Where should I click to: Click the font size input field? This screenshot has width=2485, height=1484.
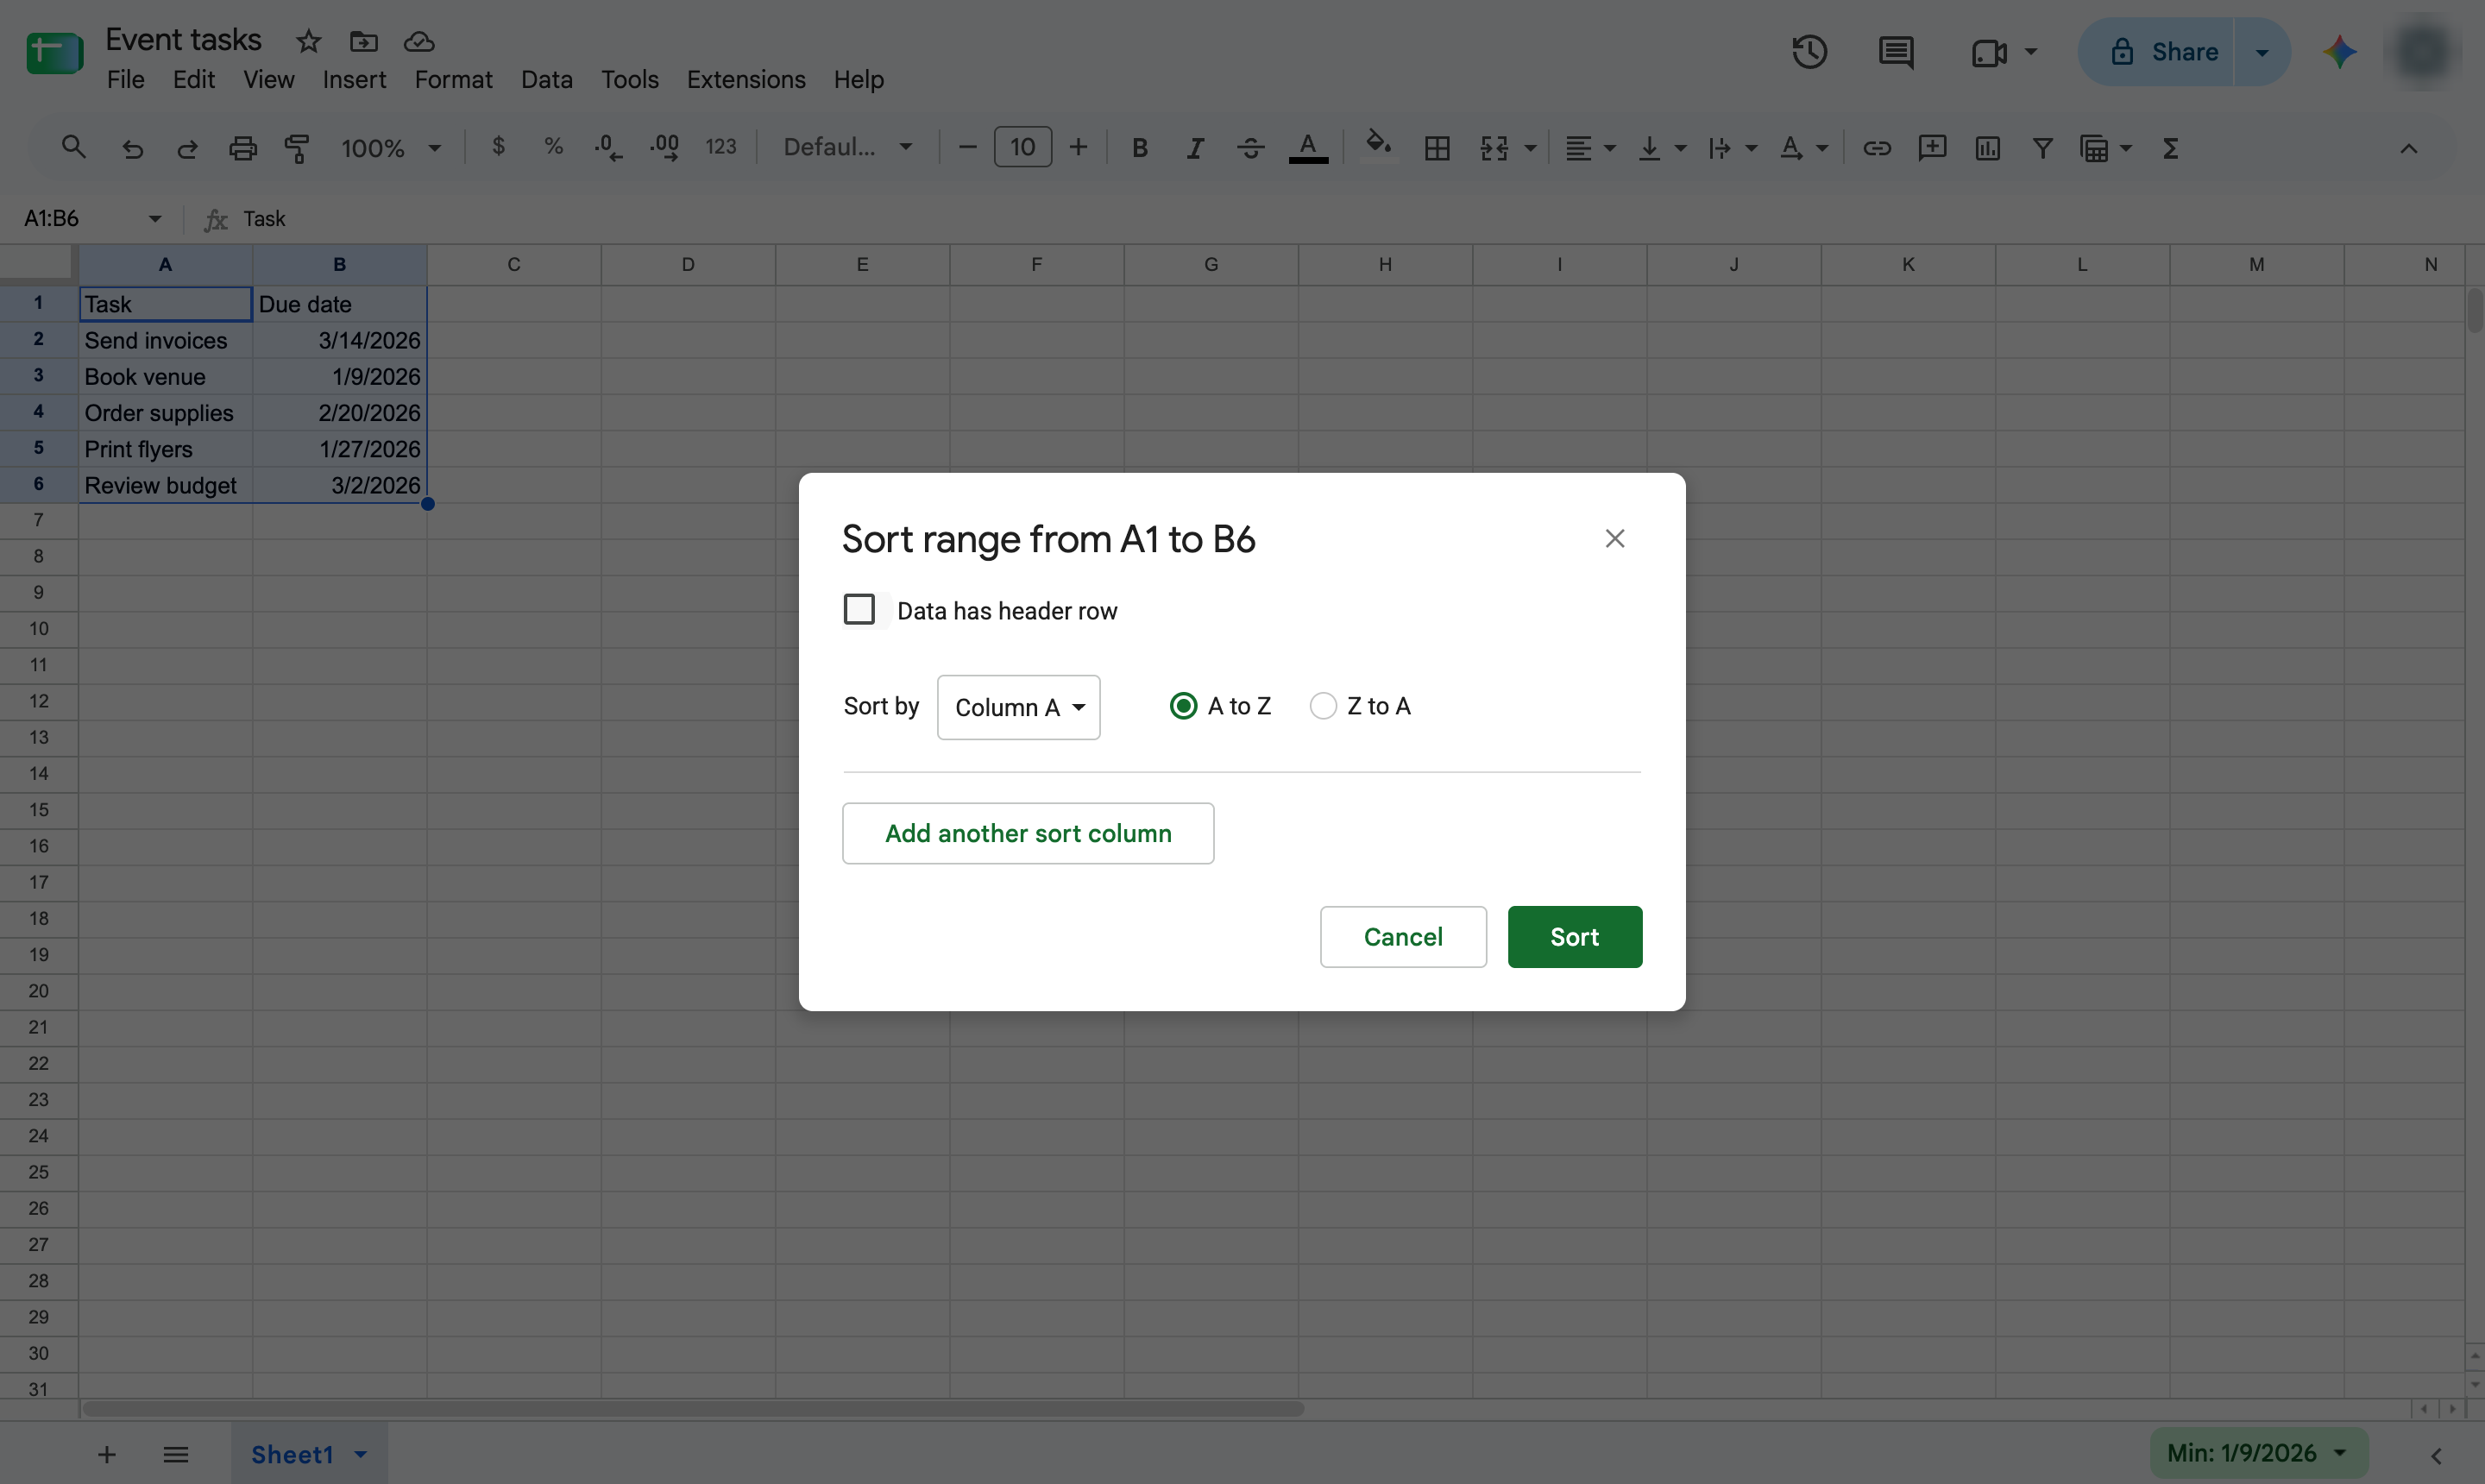(x=1022, y=148)
